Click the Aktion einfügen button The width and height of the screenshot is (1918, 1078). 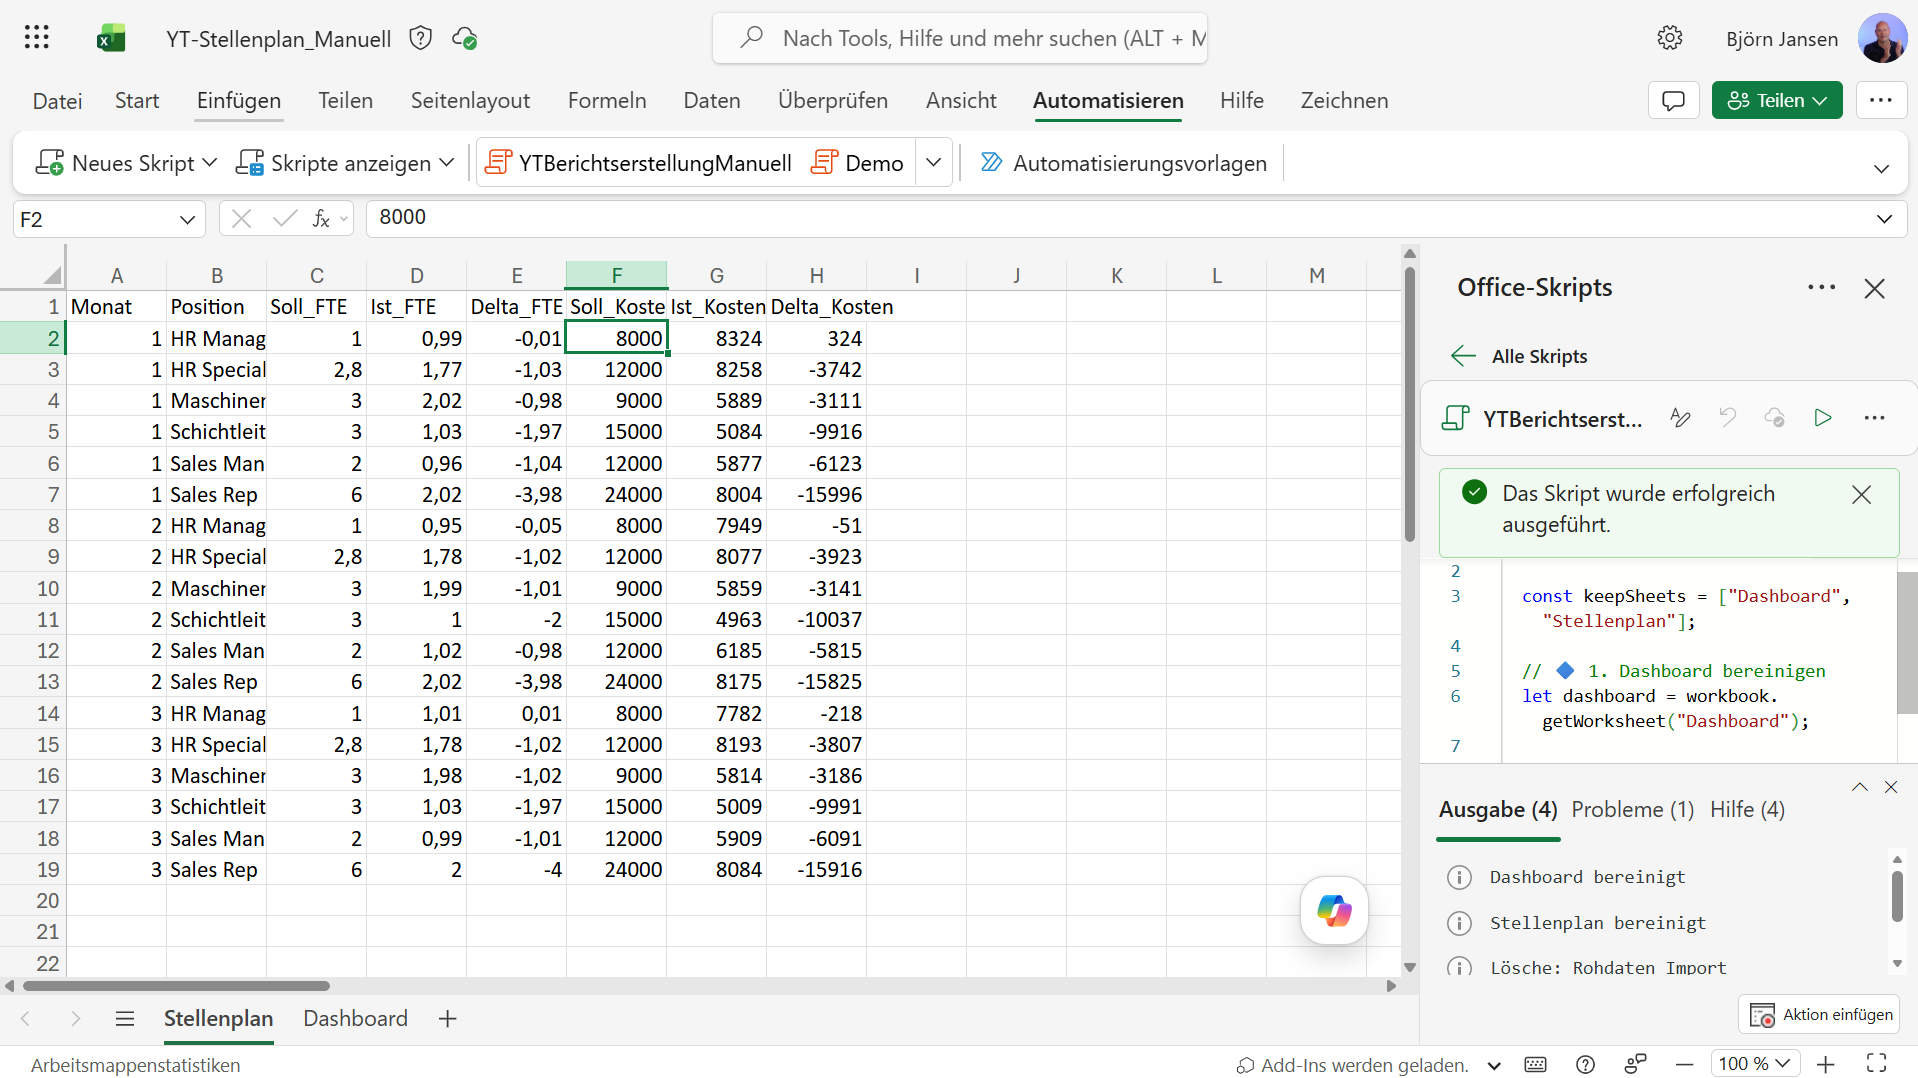(x=1820, y=1015)
